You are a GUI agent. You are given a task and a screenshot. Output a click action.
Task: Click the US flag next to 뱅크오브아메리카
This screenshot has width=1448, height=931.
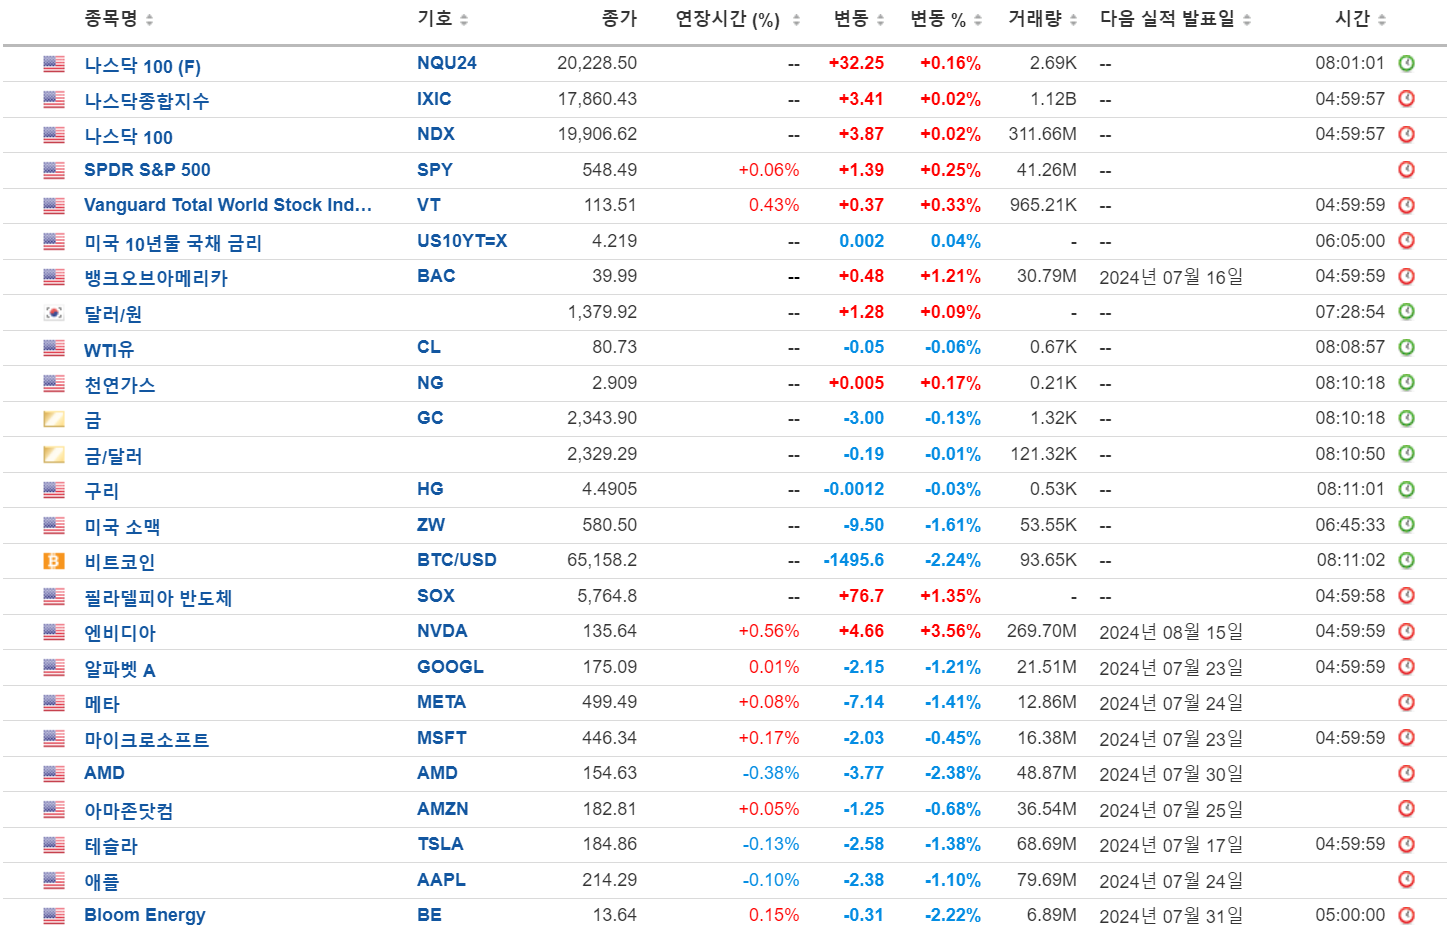[54, 277]
